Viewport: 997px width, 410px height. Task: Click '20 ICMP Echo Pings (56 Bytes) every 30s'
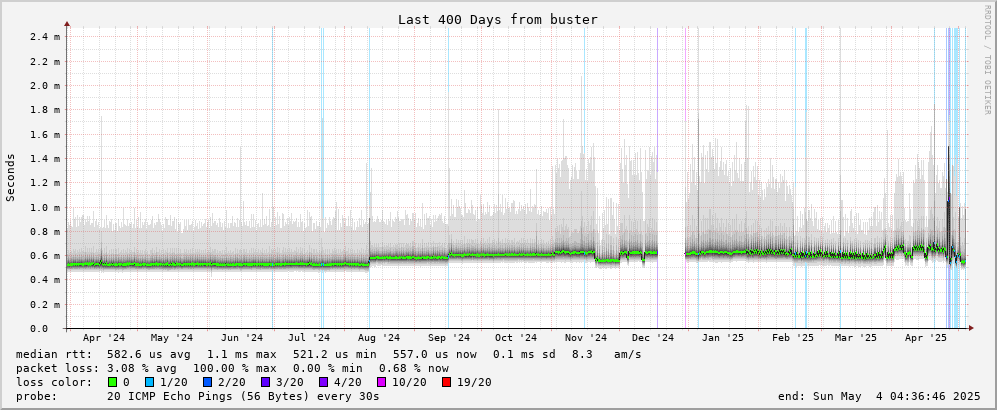(244, 397)
